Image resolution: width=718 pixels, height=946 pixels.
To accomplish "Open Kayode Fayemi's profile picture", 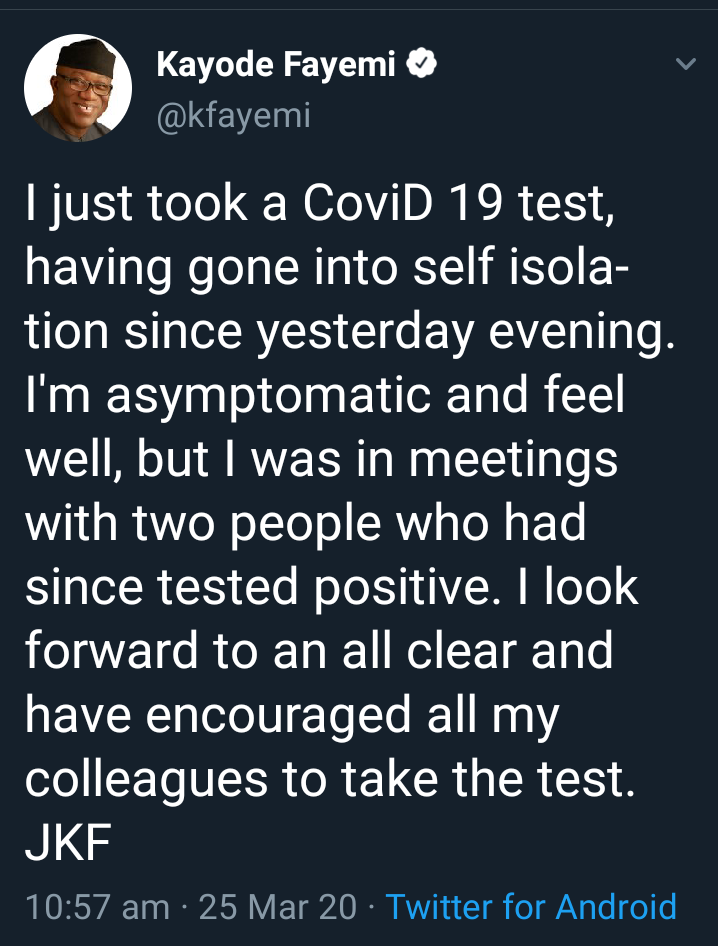I will (x=78, y=88).
